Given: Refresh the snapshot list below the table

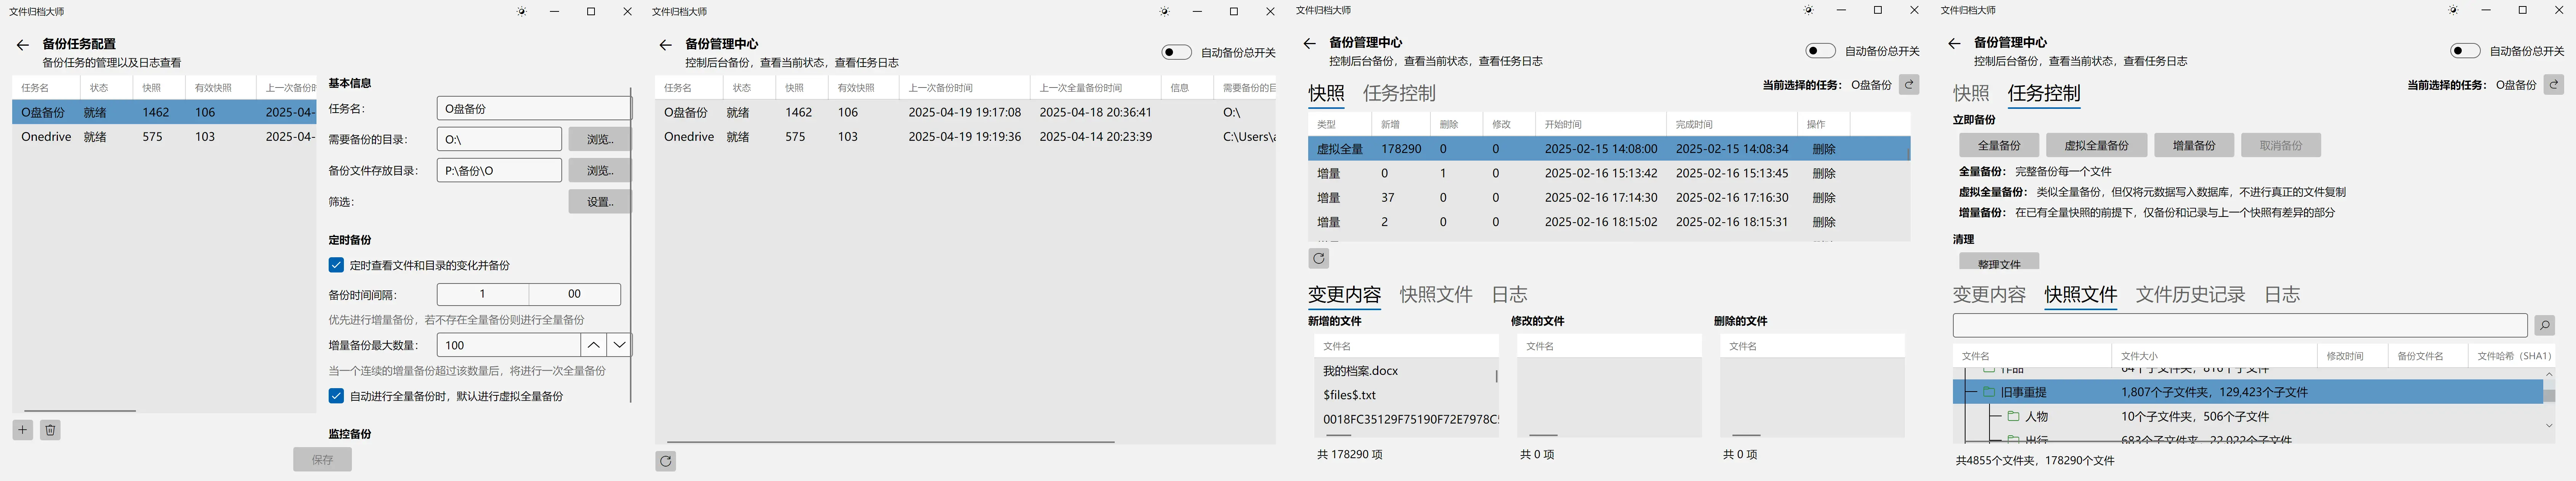Looking at the screenshot, I should [1319, 259].
